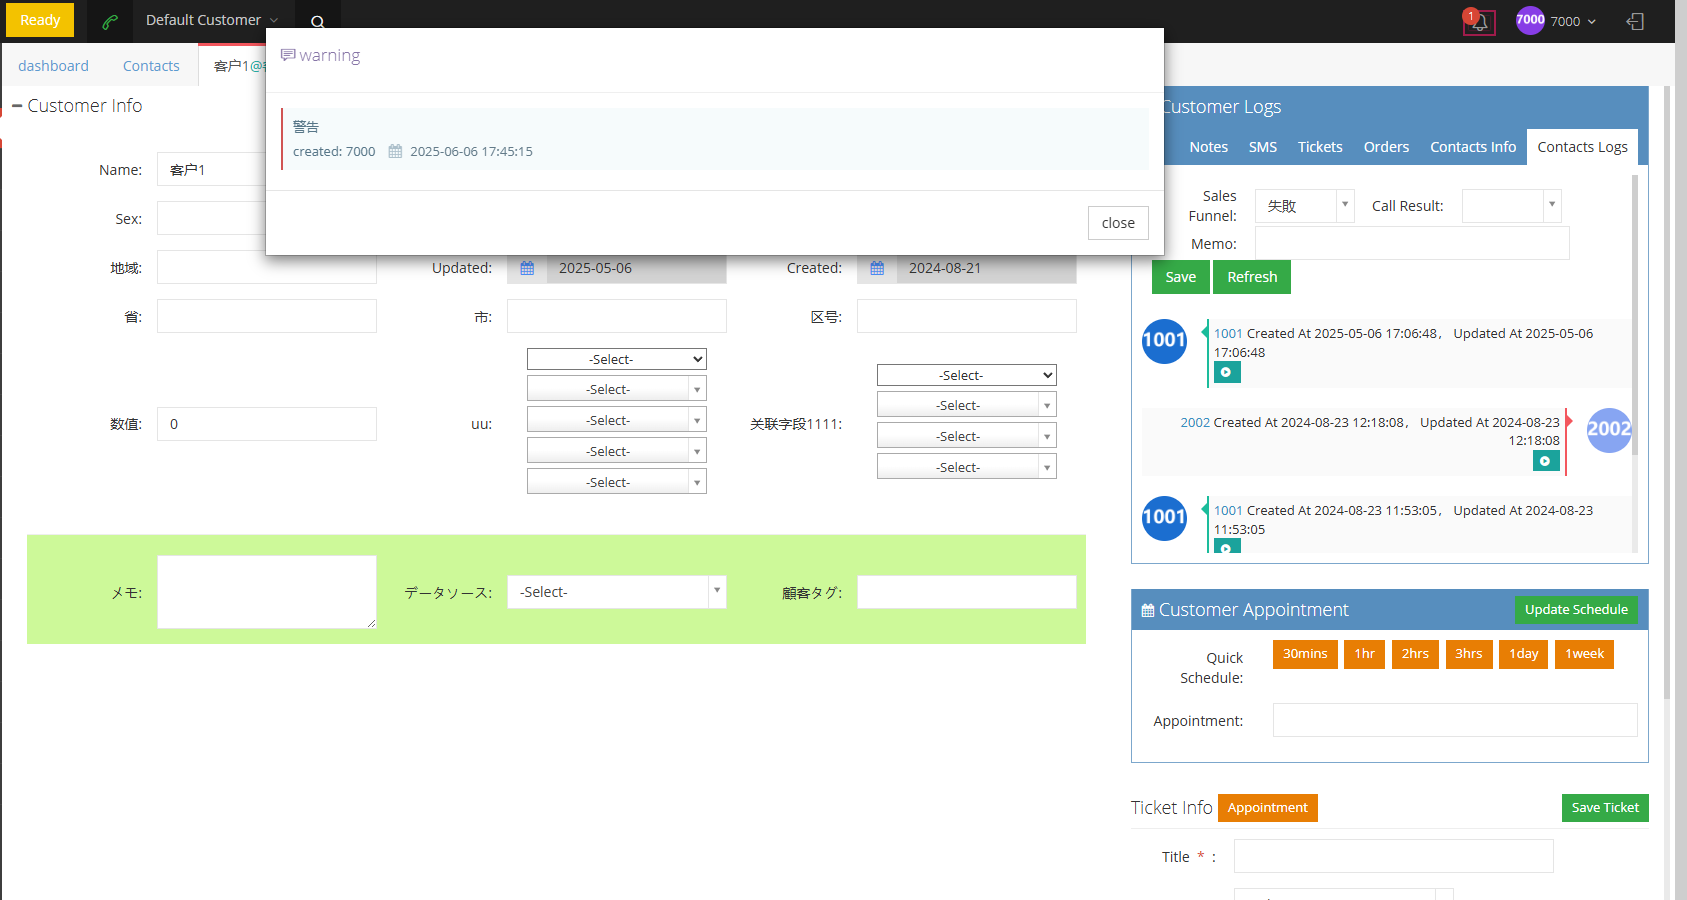Open last 关联字段1111 select dropdown
The height and width of the screenshot is (900, 1687).
pos(967,467)
